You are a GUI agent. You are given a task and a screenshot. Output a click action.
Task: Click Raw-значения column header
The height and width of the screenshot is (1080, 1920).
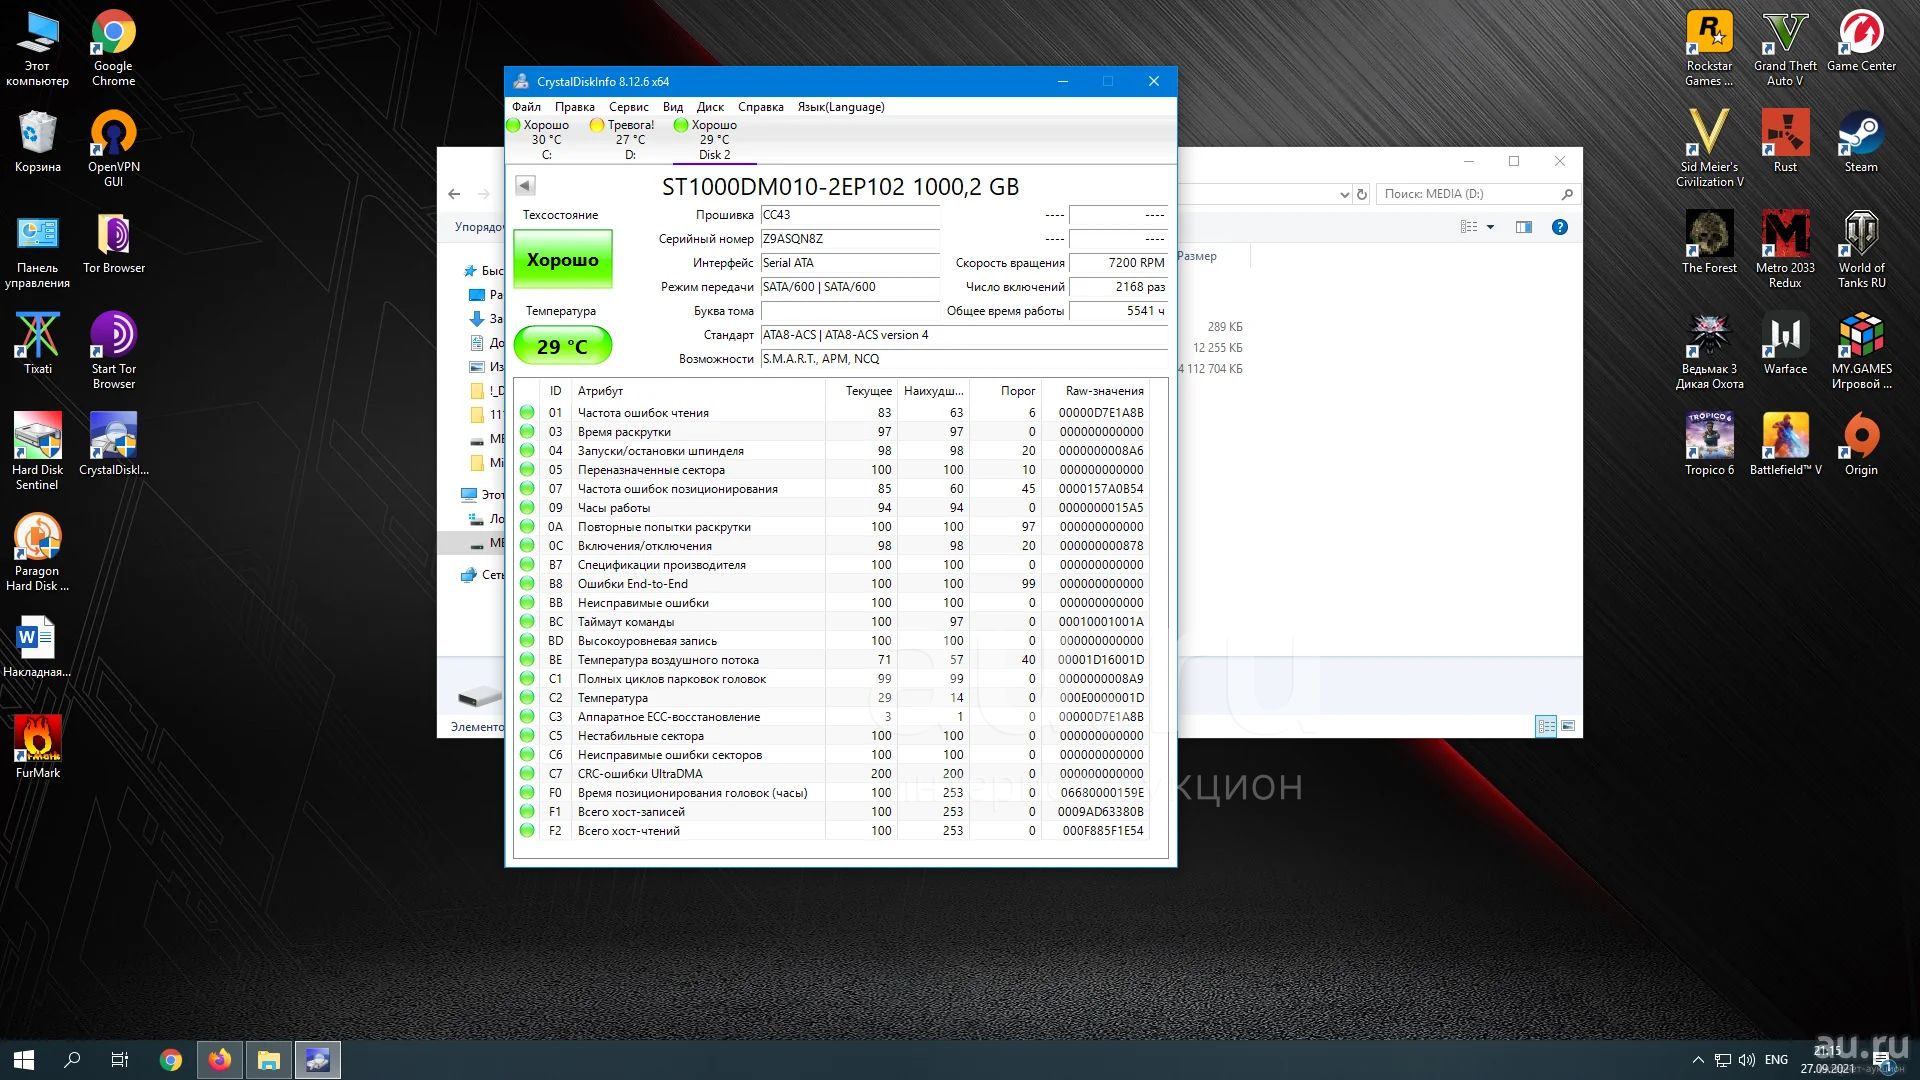[1104, 391]
